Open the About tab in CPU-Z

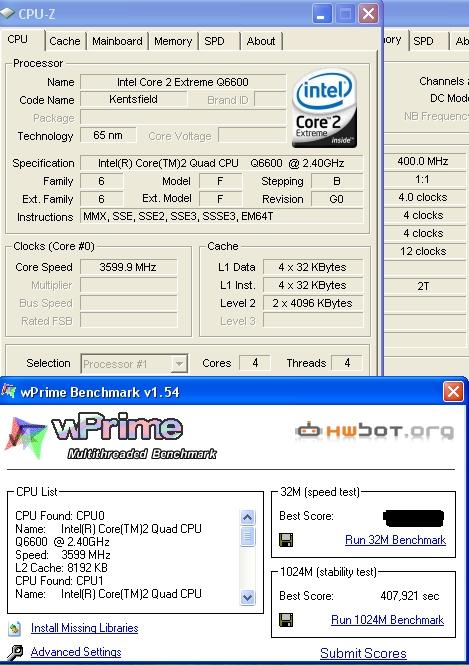click(261, 41)
